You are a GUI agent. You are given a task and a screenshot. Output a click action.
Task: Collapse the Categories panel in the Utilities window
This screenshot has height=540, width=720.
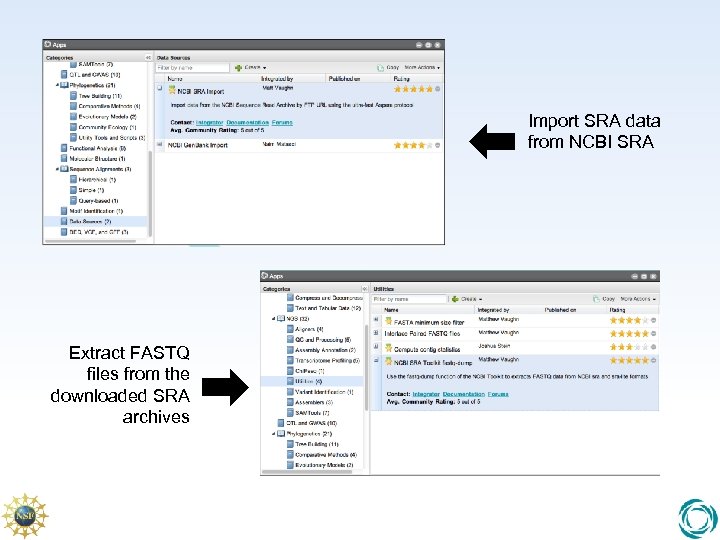pyautogui.click(x=365, y=289)
